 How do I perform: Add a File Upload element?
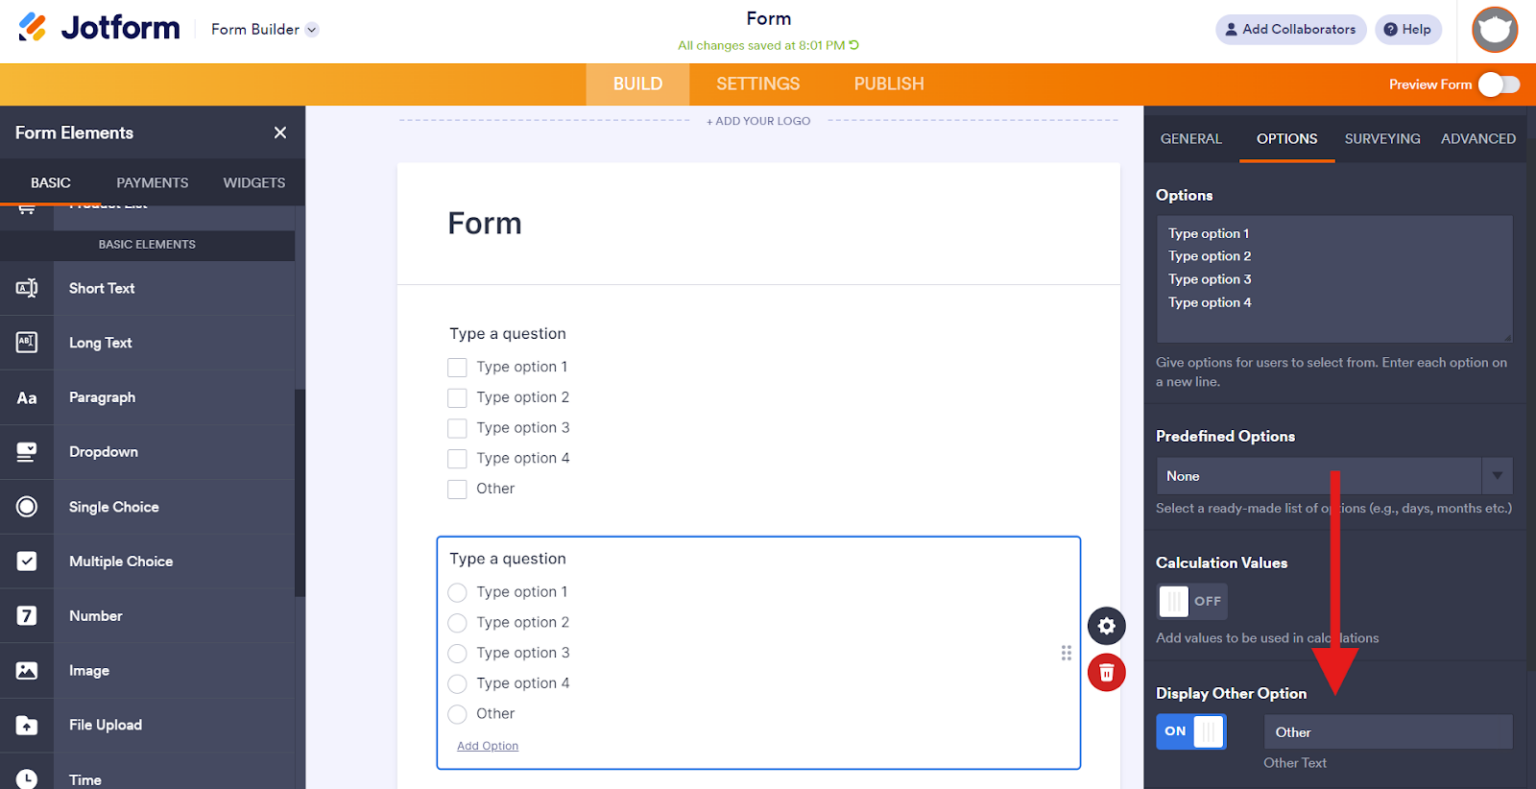[x=105, y=724]
